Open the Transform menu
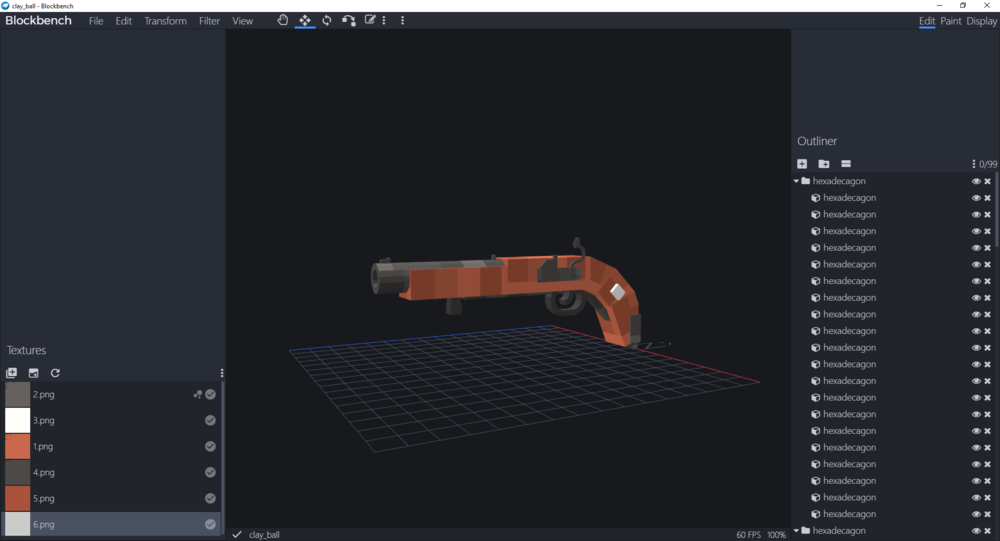The image size is (1000, 541). (165, 21)
